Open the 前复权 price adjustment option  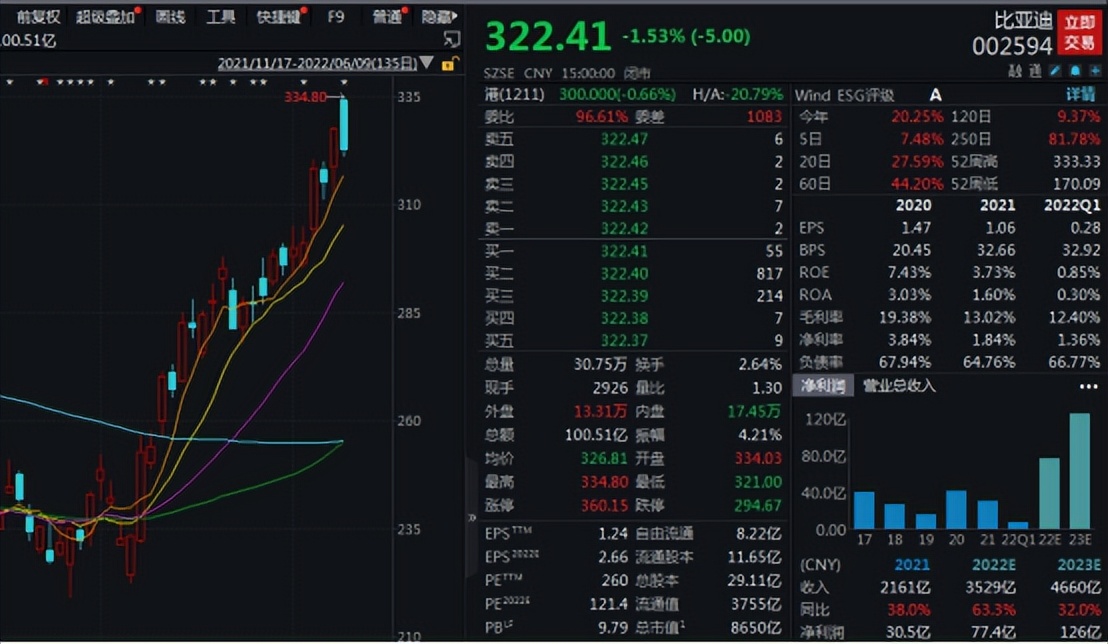pos(37,17)
